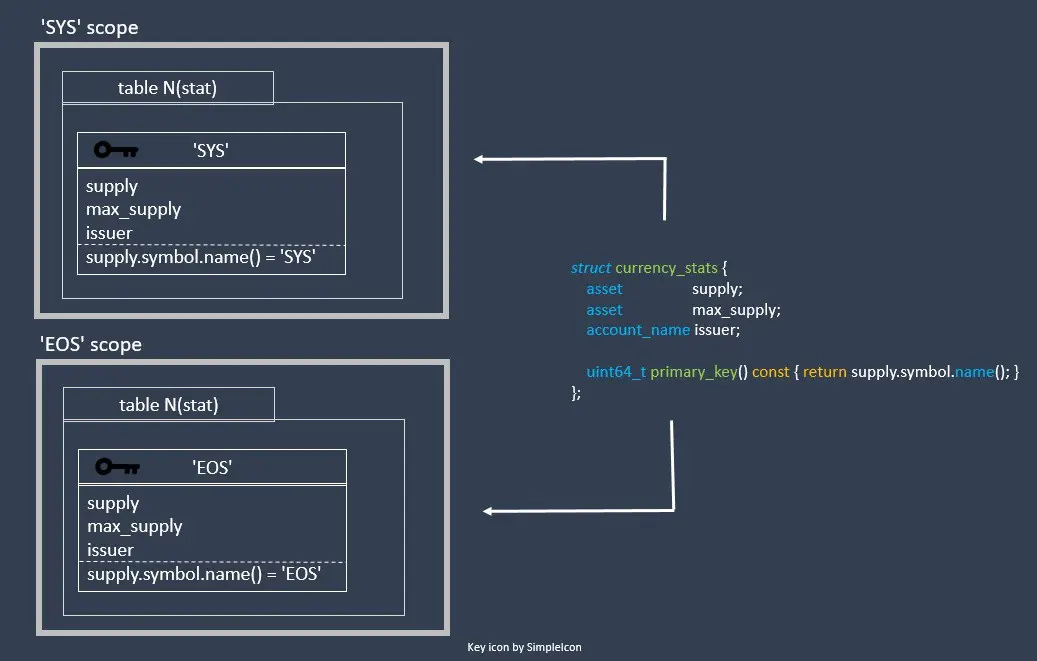The width and height of the screenshot is (1037, 661).
Task: Click 'return supply.symbol.name();' statement
Action: tap(907, 372)
